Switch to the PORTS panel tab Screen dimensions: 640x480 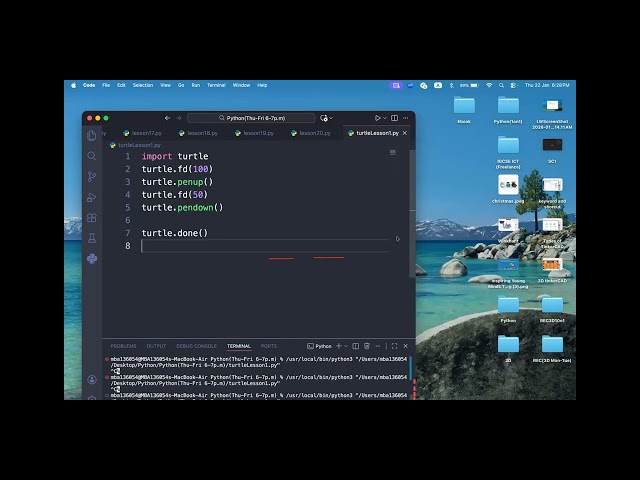tap(269, 346)
